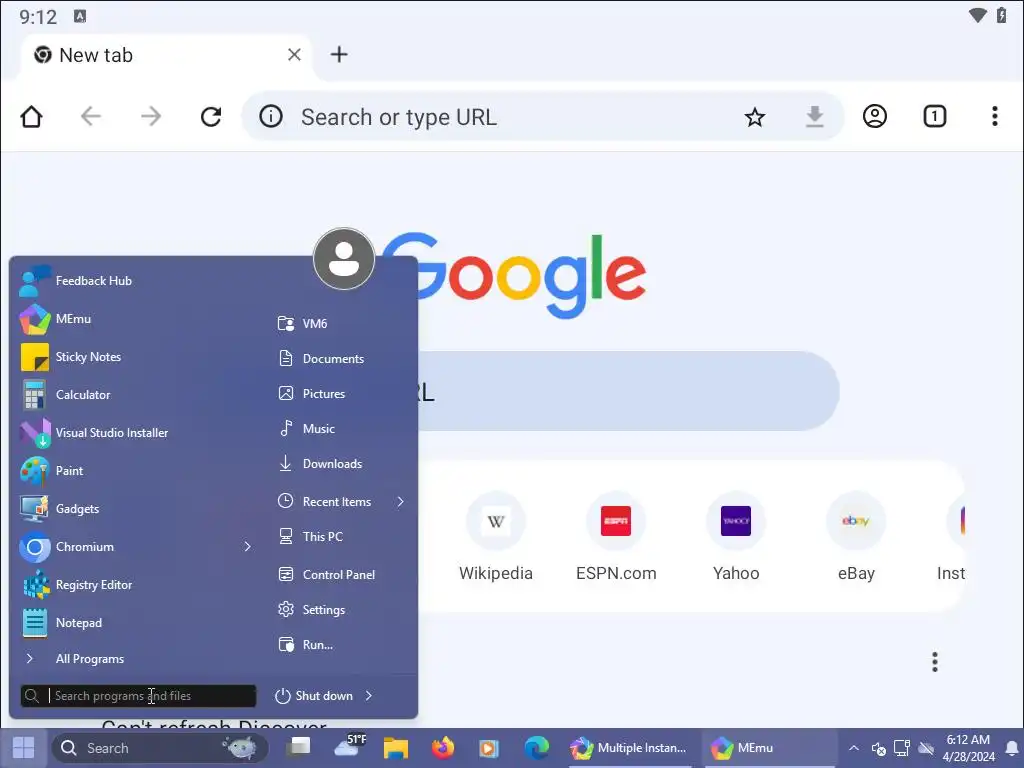Open Notepad from Start menu

click(x=135, y=622)
